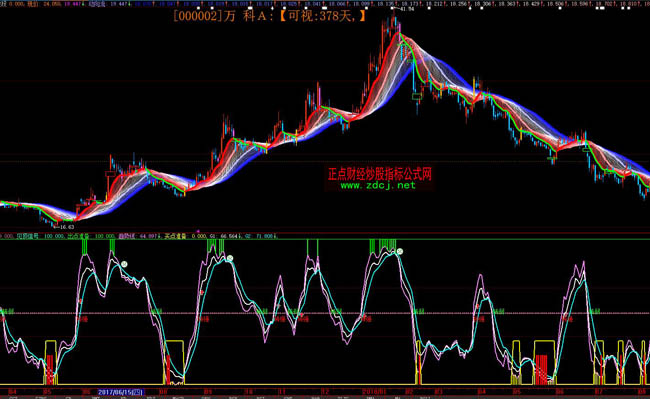
Task: Click the smiley marker at the 2018/01 oscillator peak
Action: click(400, 251)
